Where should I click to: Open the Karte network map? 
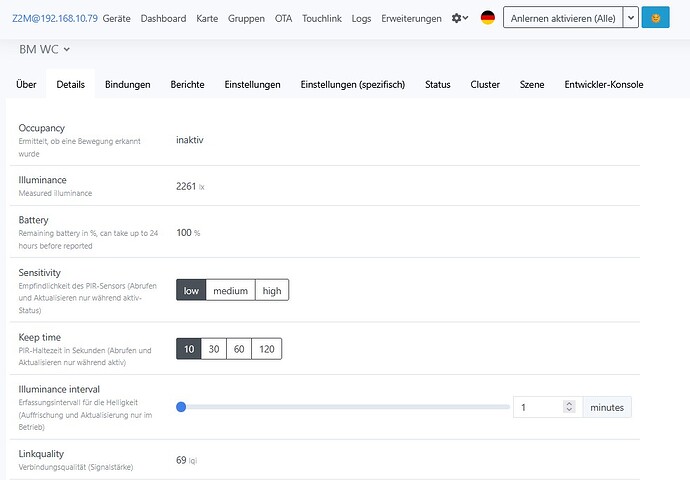[207, 18]
